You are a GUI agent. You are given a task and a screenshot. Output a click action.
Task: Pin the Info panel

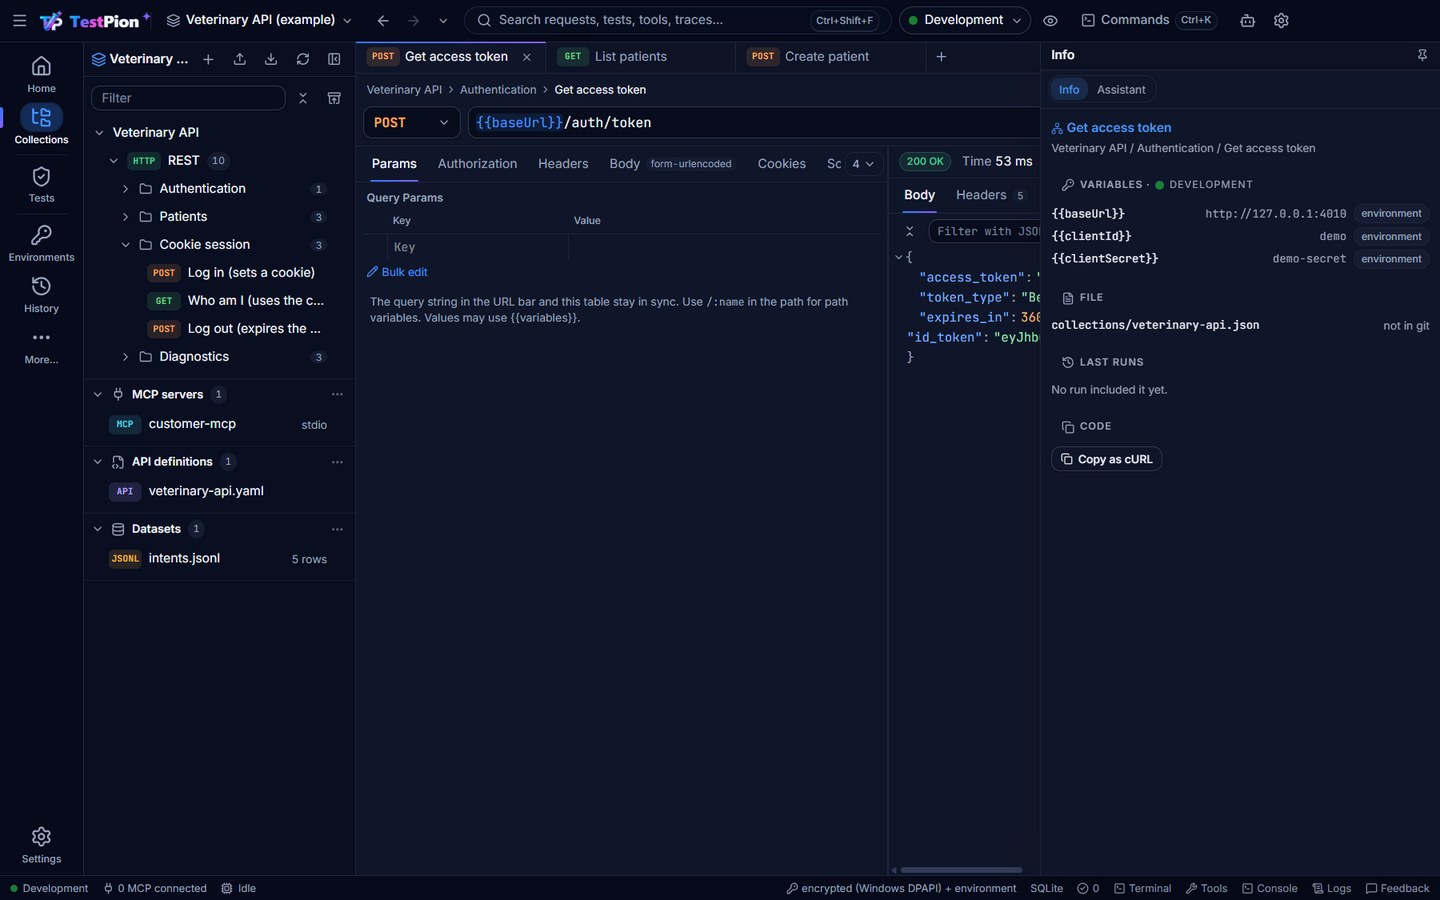(x=1422, y=55)
